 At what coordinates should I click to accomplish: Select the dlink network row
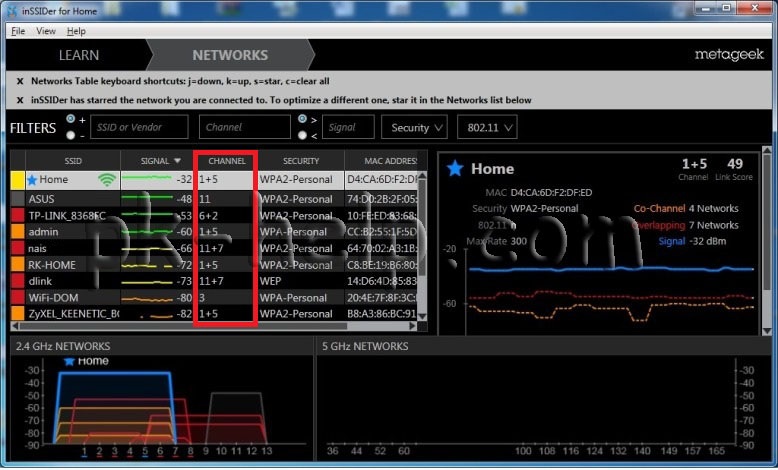pyautogui.click(x=214, y=281)
